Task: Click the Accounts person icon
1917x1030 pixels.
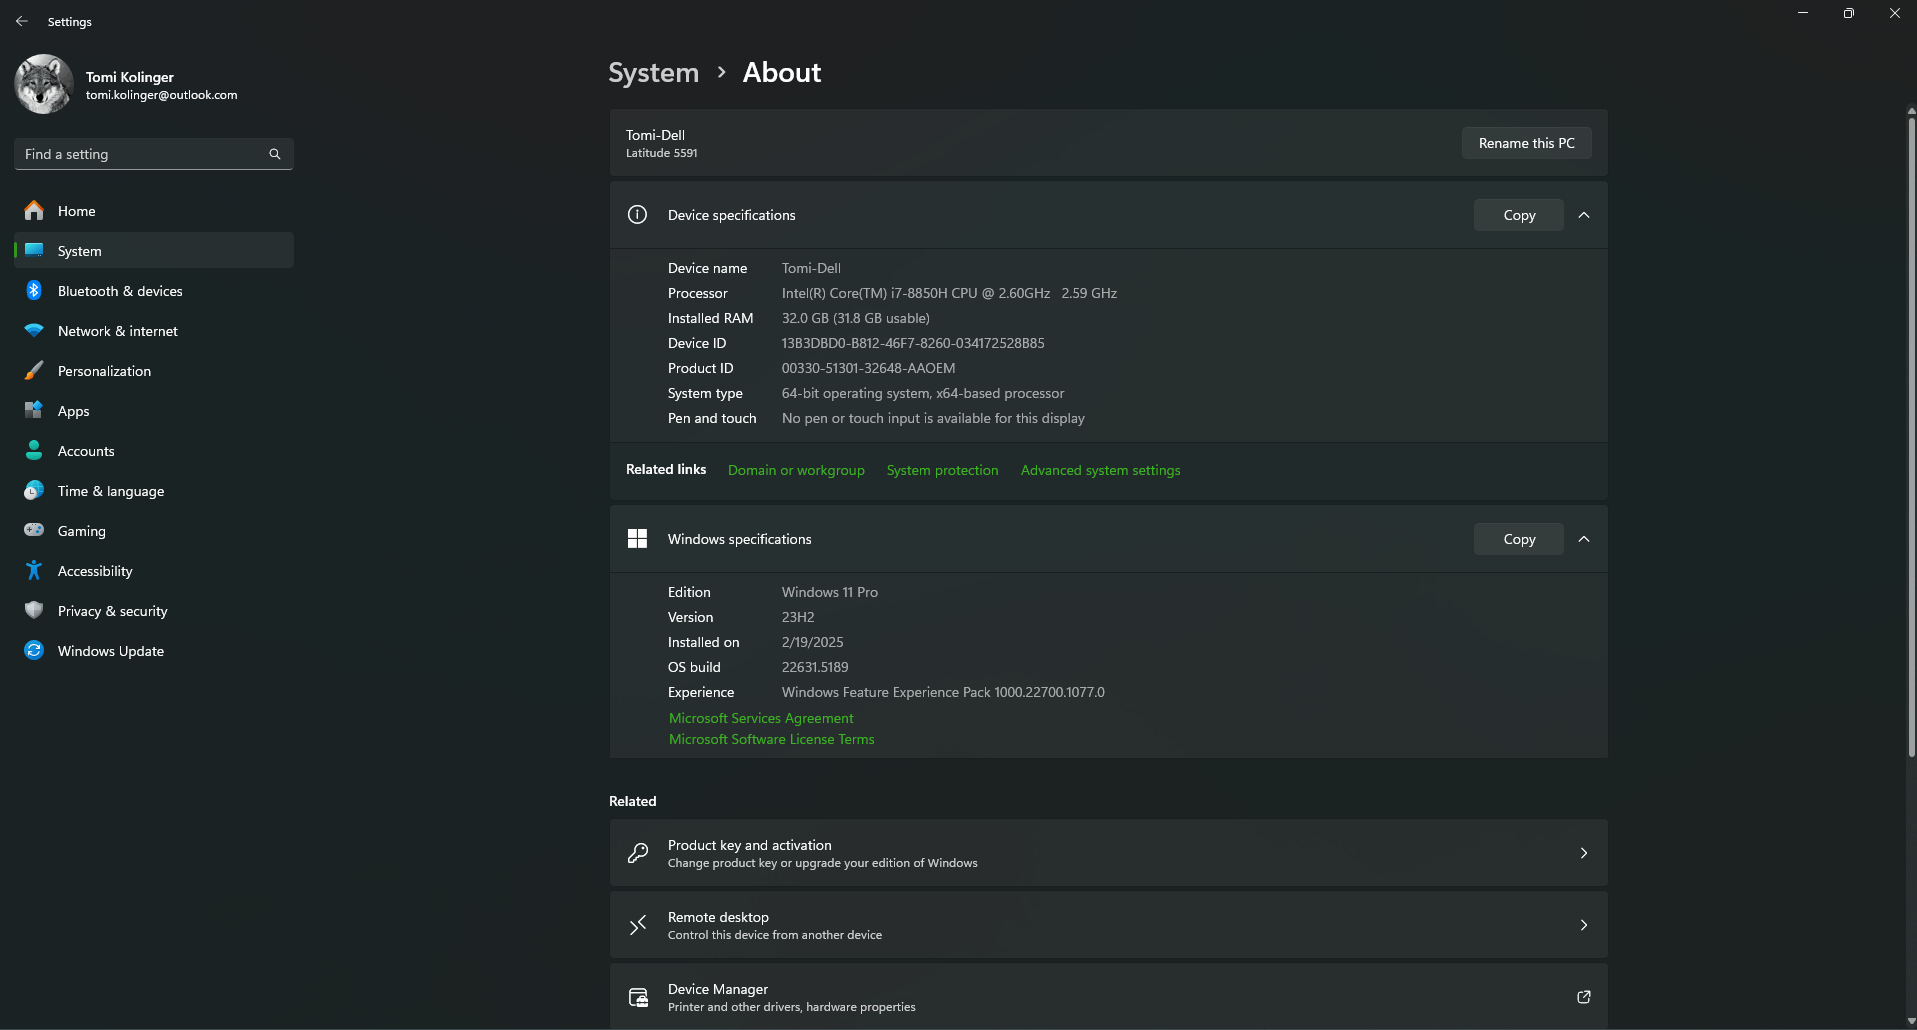Action: [x=34, y=450]
